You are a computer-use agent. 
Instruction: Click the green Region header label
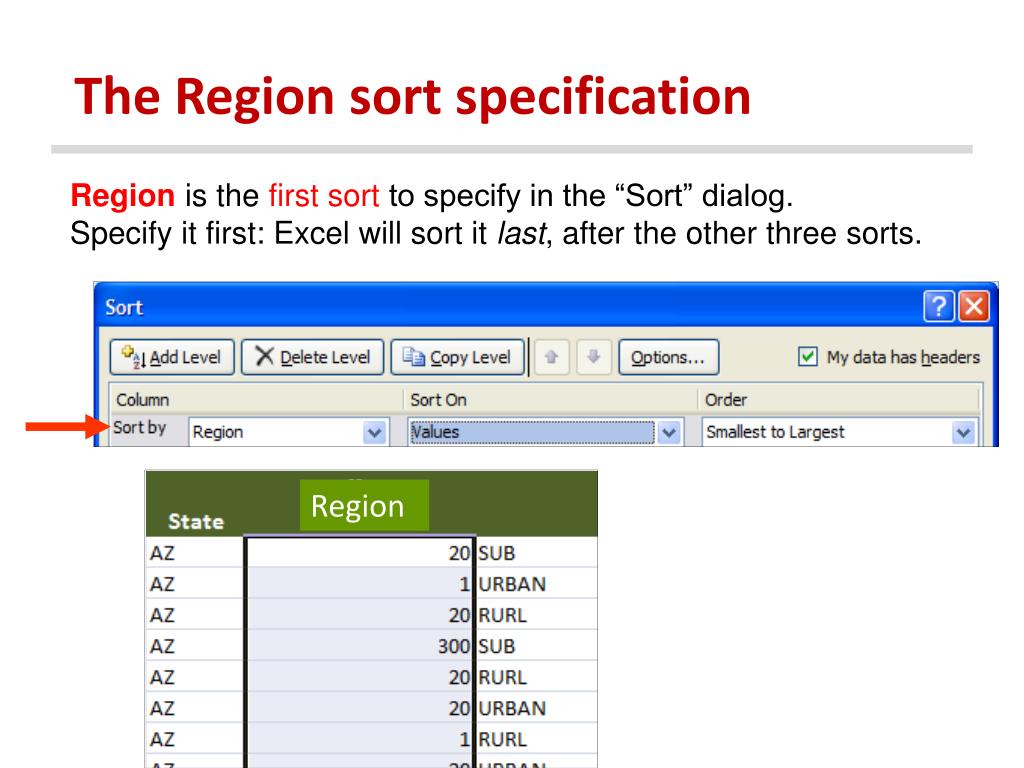(364, 505)
